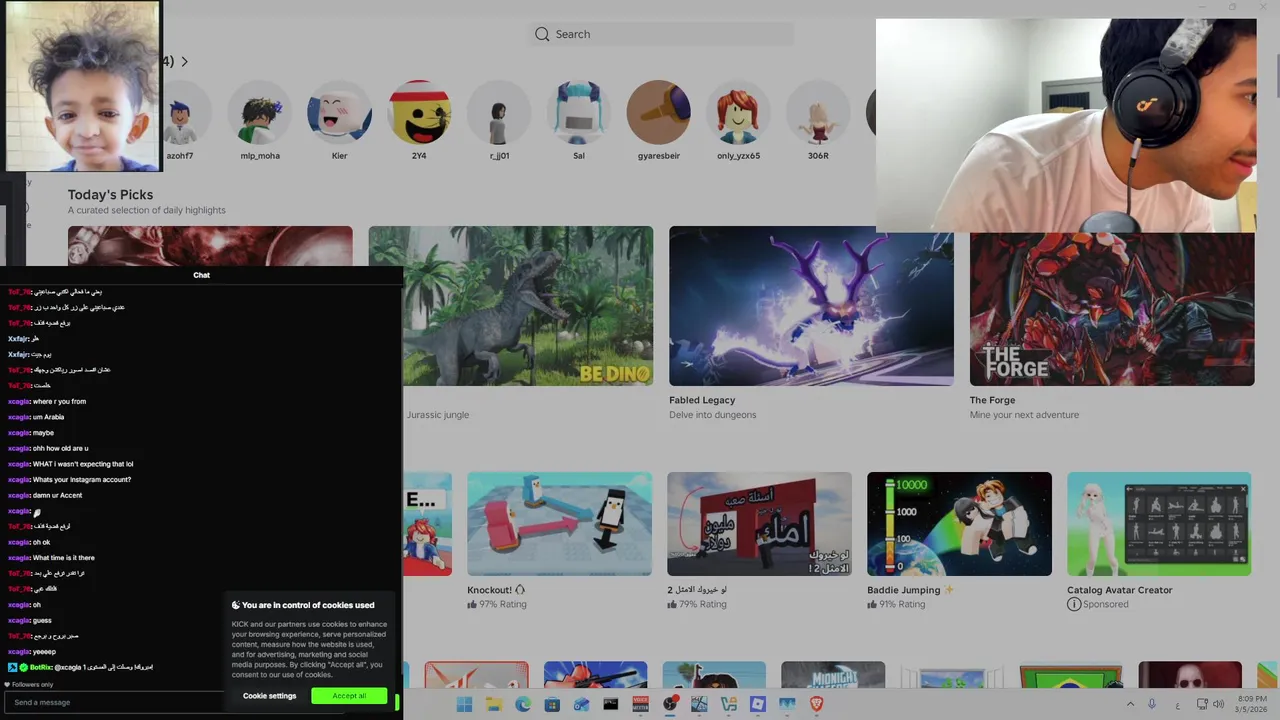Click the 'Today's Picks' heading
The image size is (1280, 720).
point(110,195)
